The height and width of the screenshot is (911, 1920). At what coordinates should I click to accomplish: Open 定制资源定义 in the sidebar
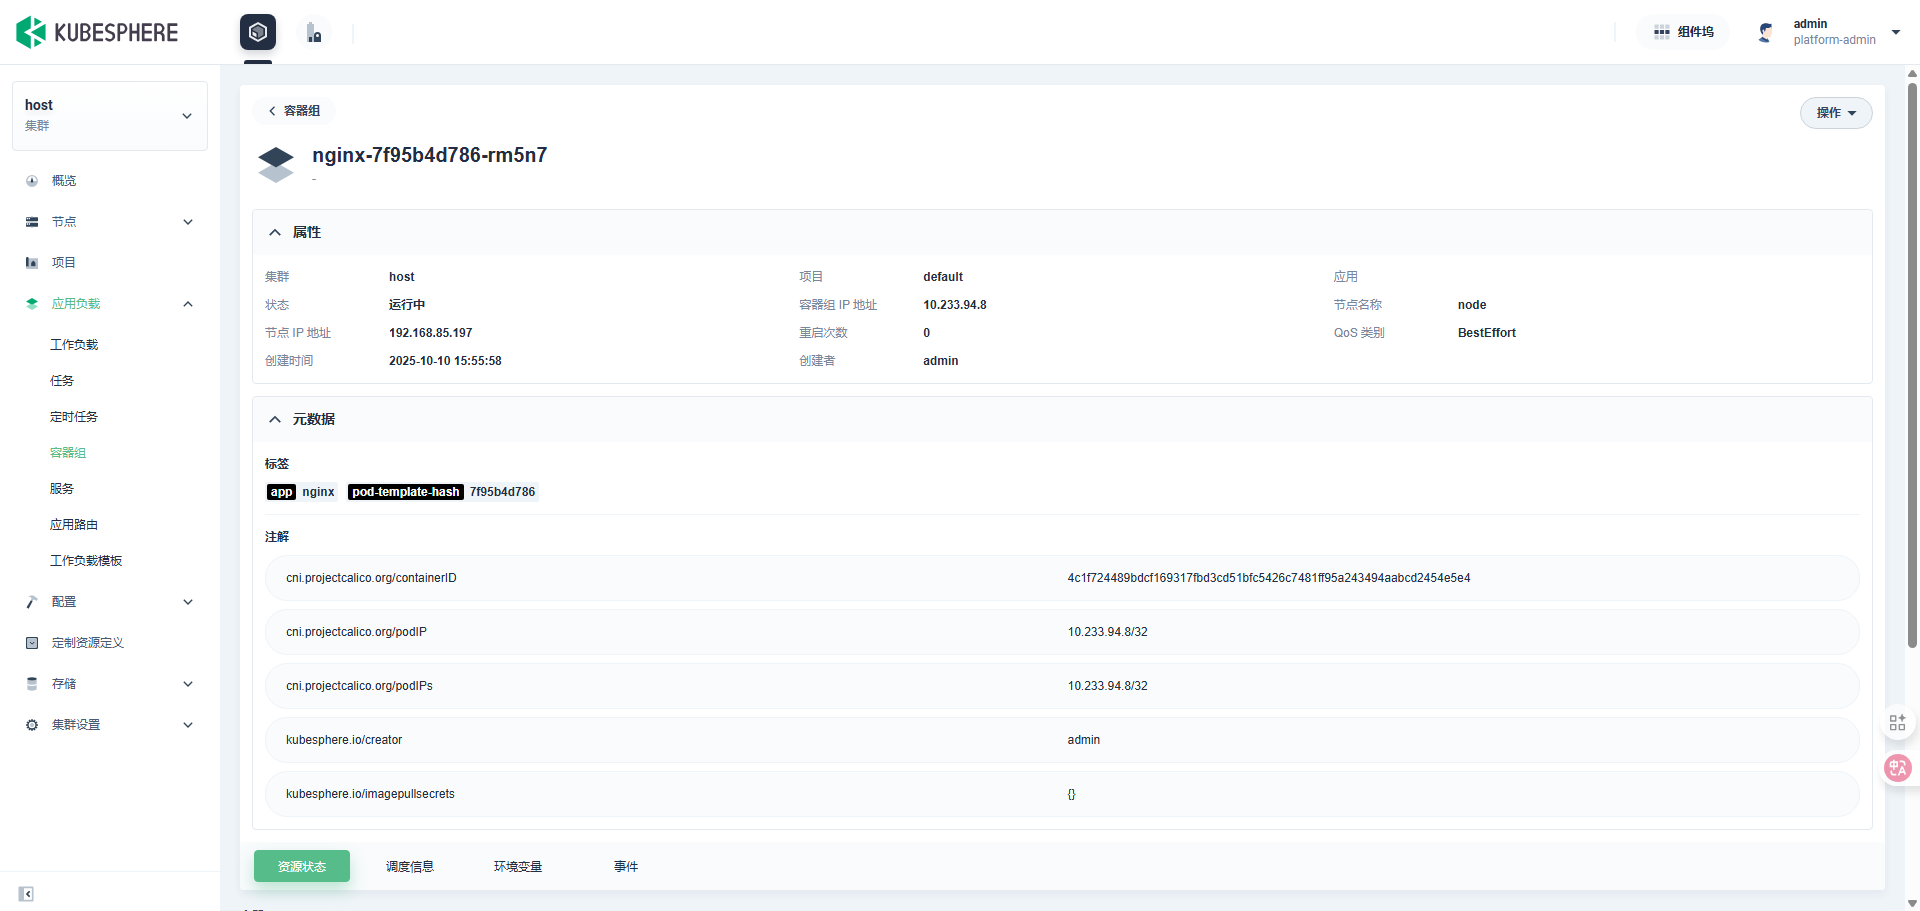88,643
